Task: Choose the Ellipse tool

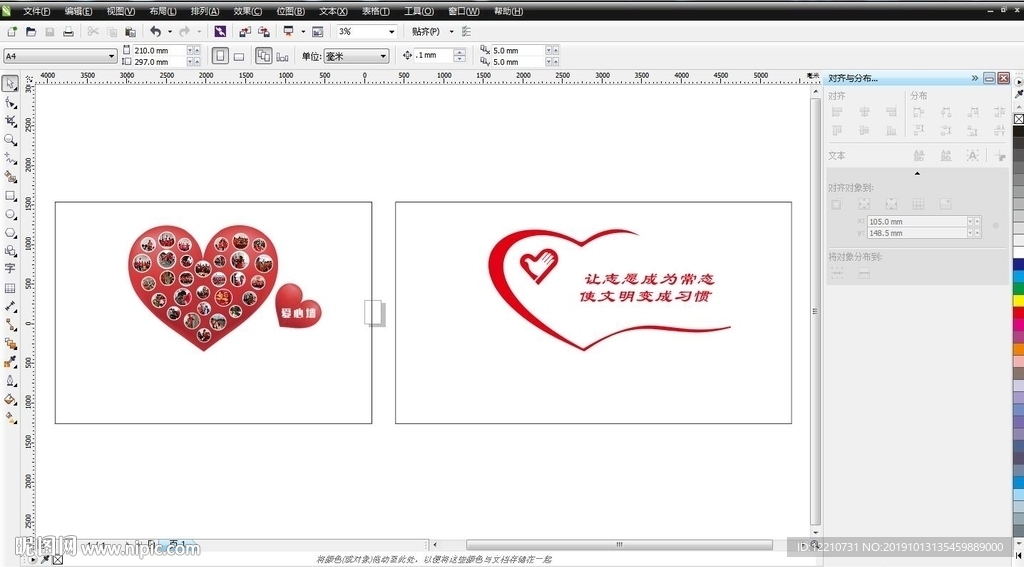Action: pyautogui.click(x=10, y=214)
